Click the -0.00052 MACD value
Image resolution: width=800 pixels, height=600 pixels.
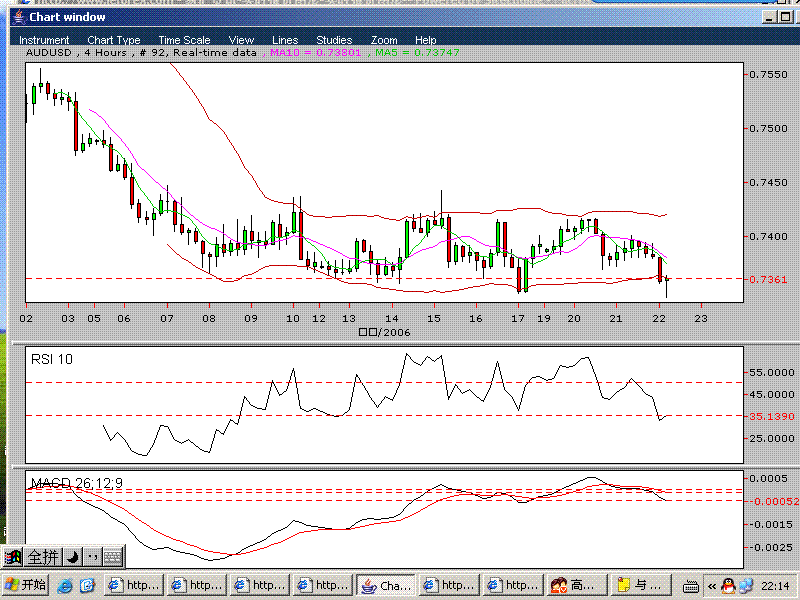click(x=772, y=502)
